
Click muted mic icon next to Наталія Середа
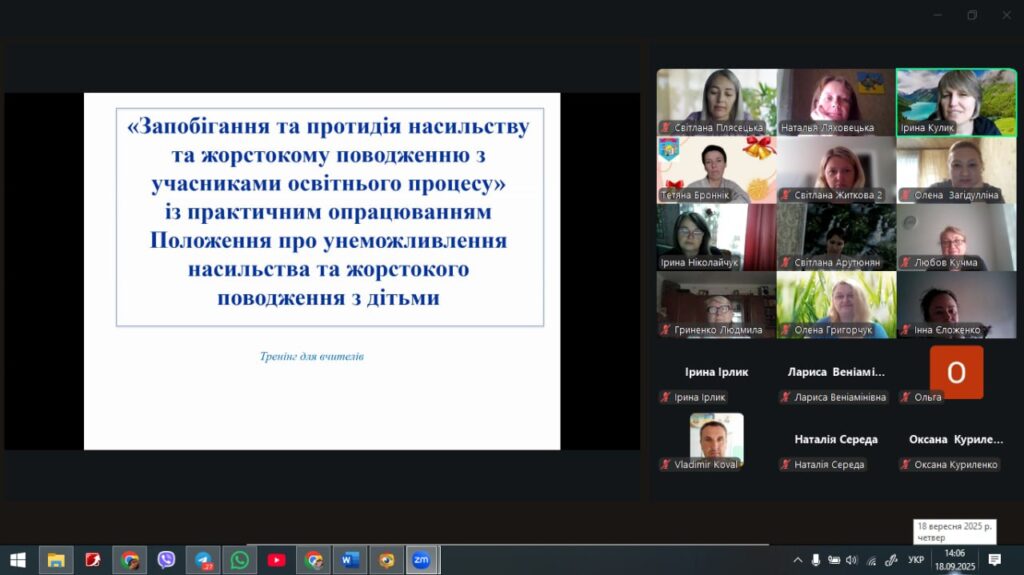[x=785, y=465]
